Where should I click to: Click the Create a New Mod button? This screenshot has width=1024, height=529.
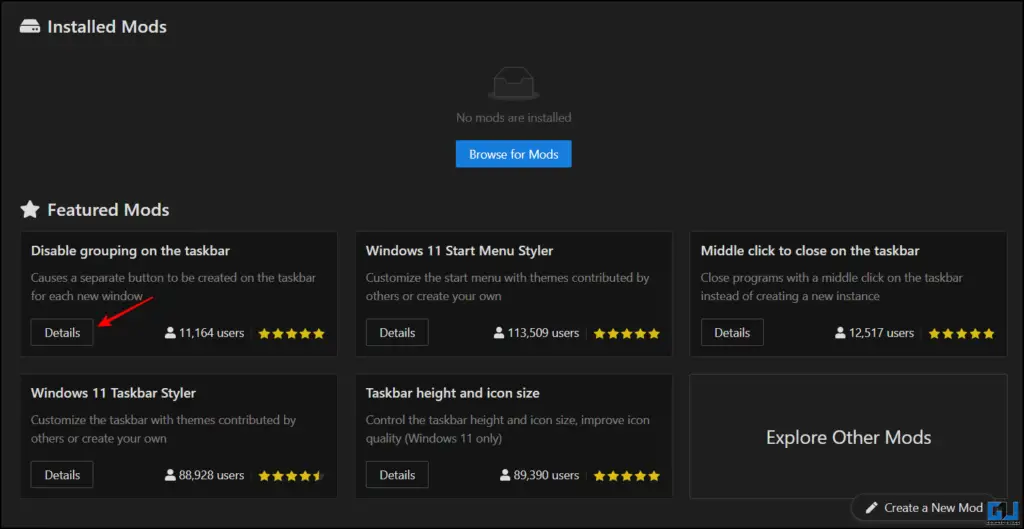[925, 507]
